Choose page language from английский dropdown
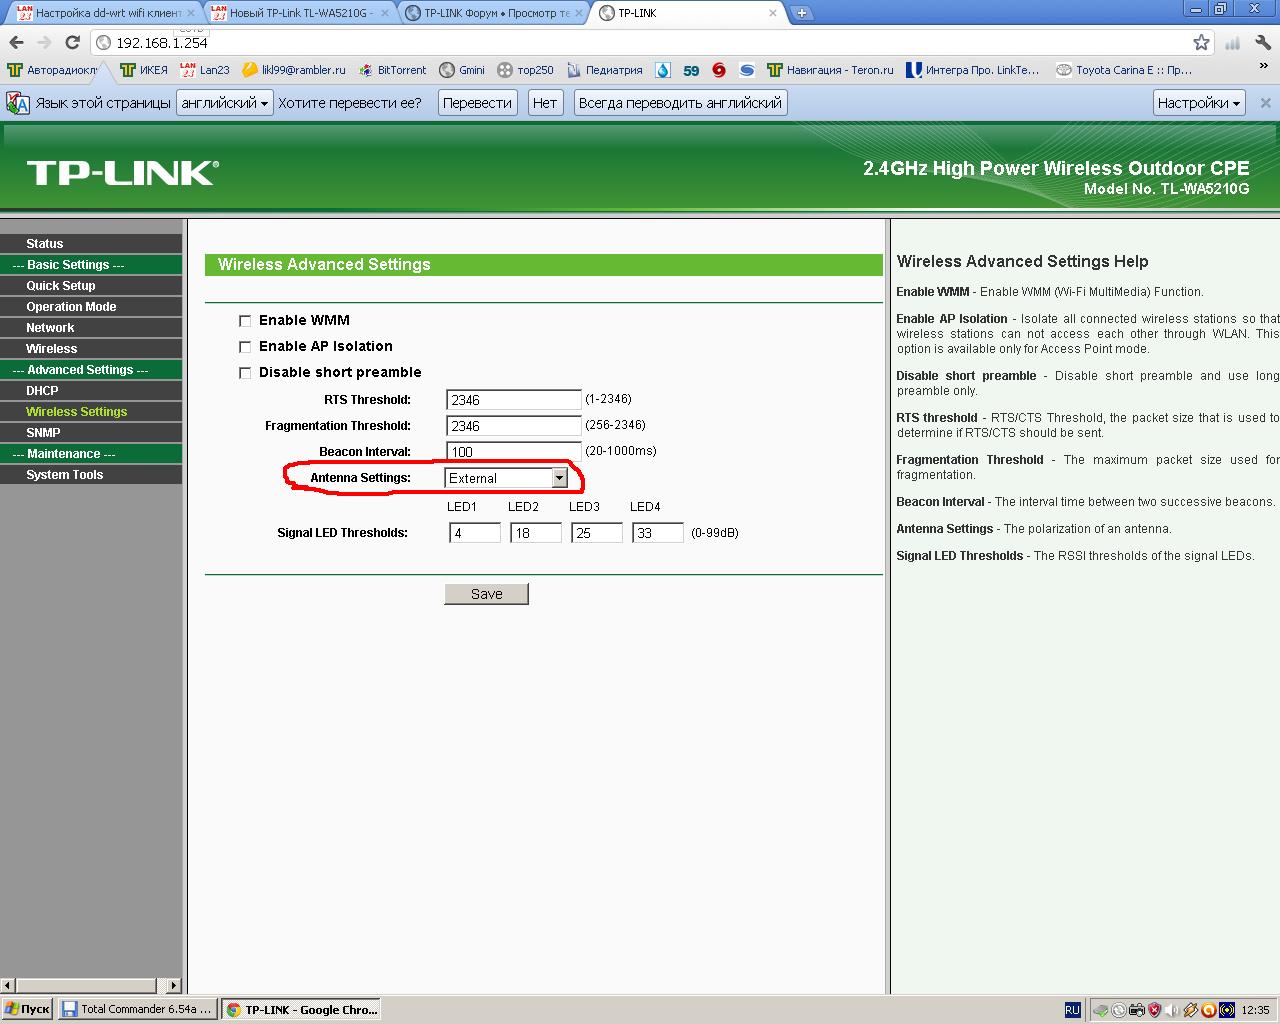Image resolution: width=1280 pixels, height=1024 pixels. point(225,103)
